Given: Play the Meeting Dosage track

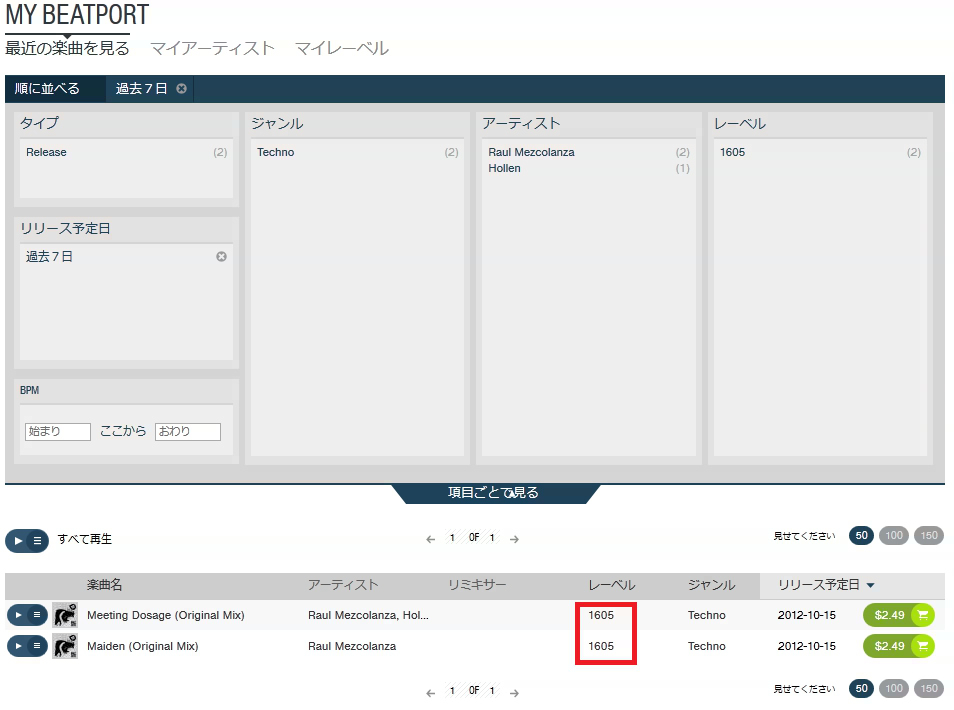Looking at the screenshot, I should 18,615.
